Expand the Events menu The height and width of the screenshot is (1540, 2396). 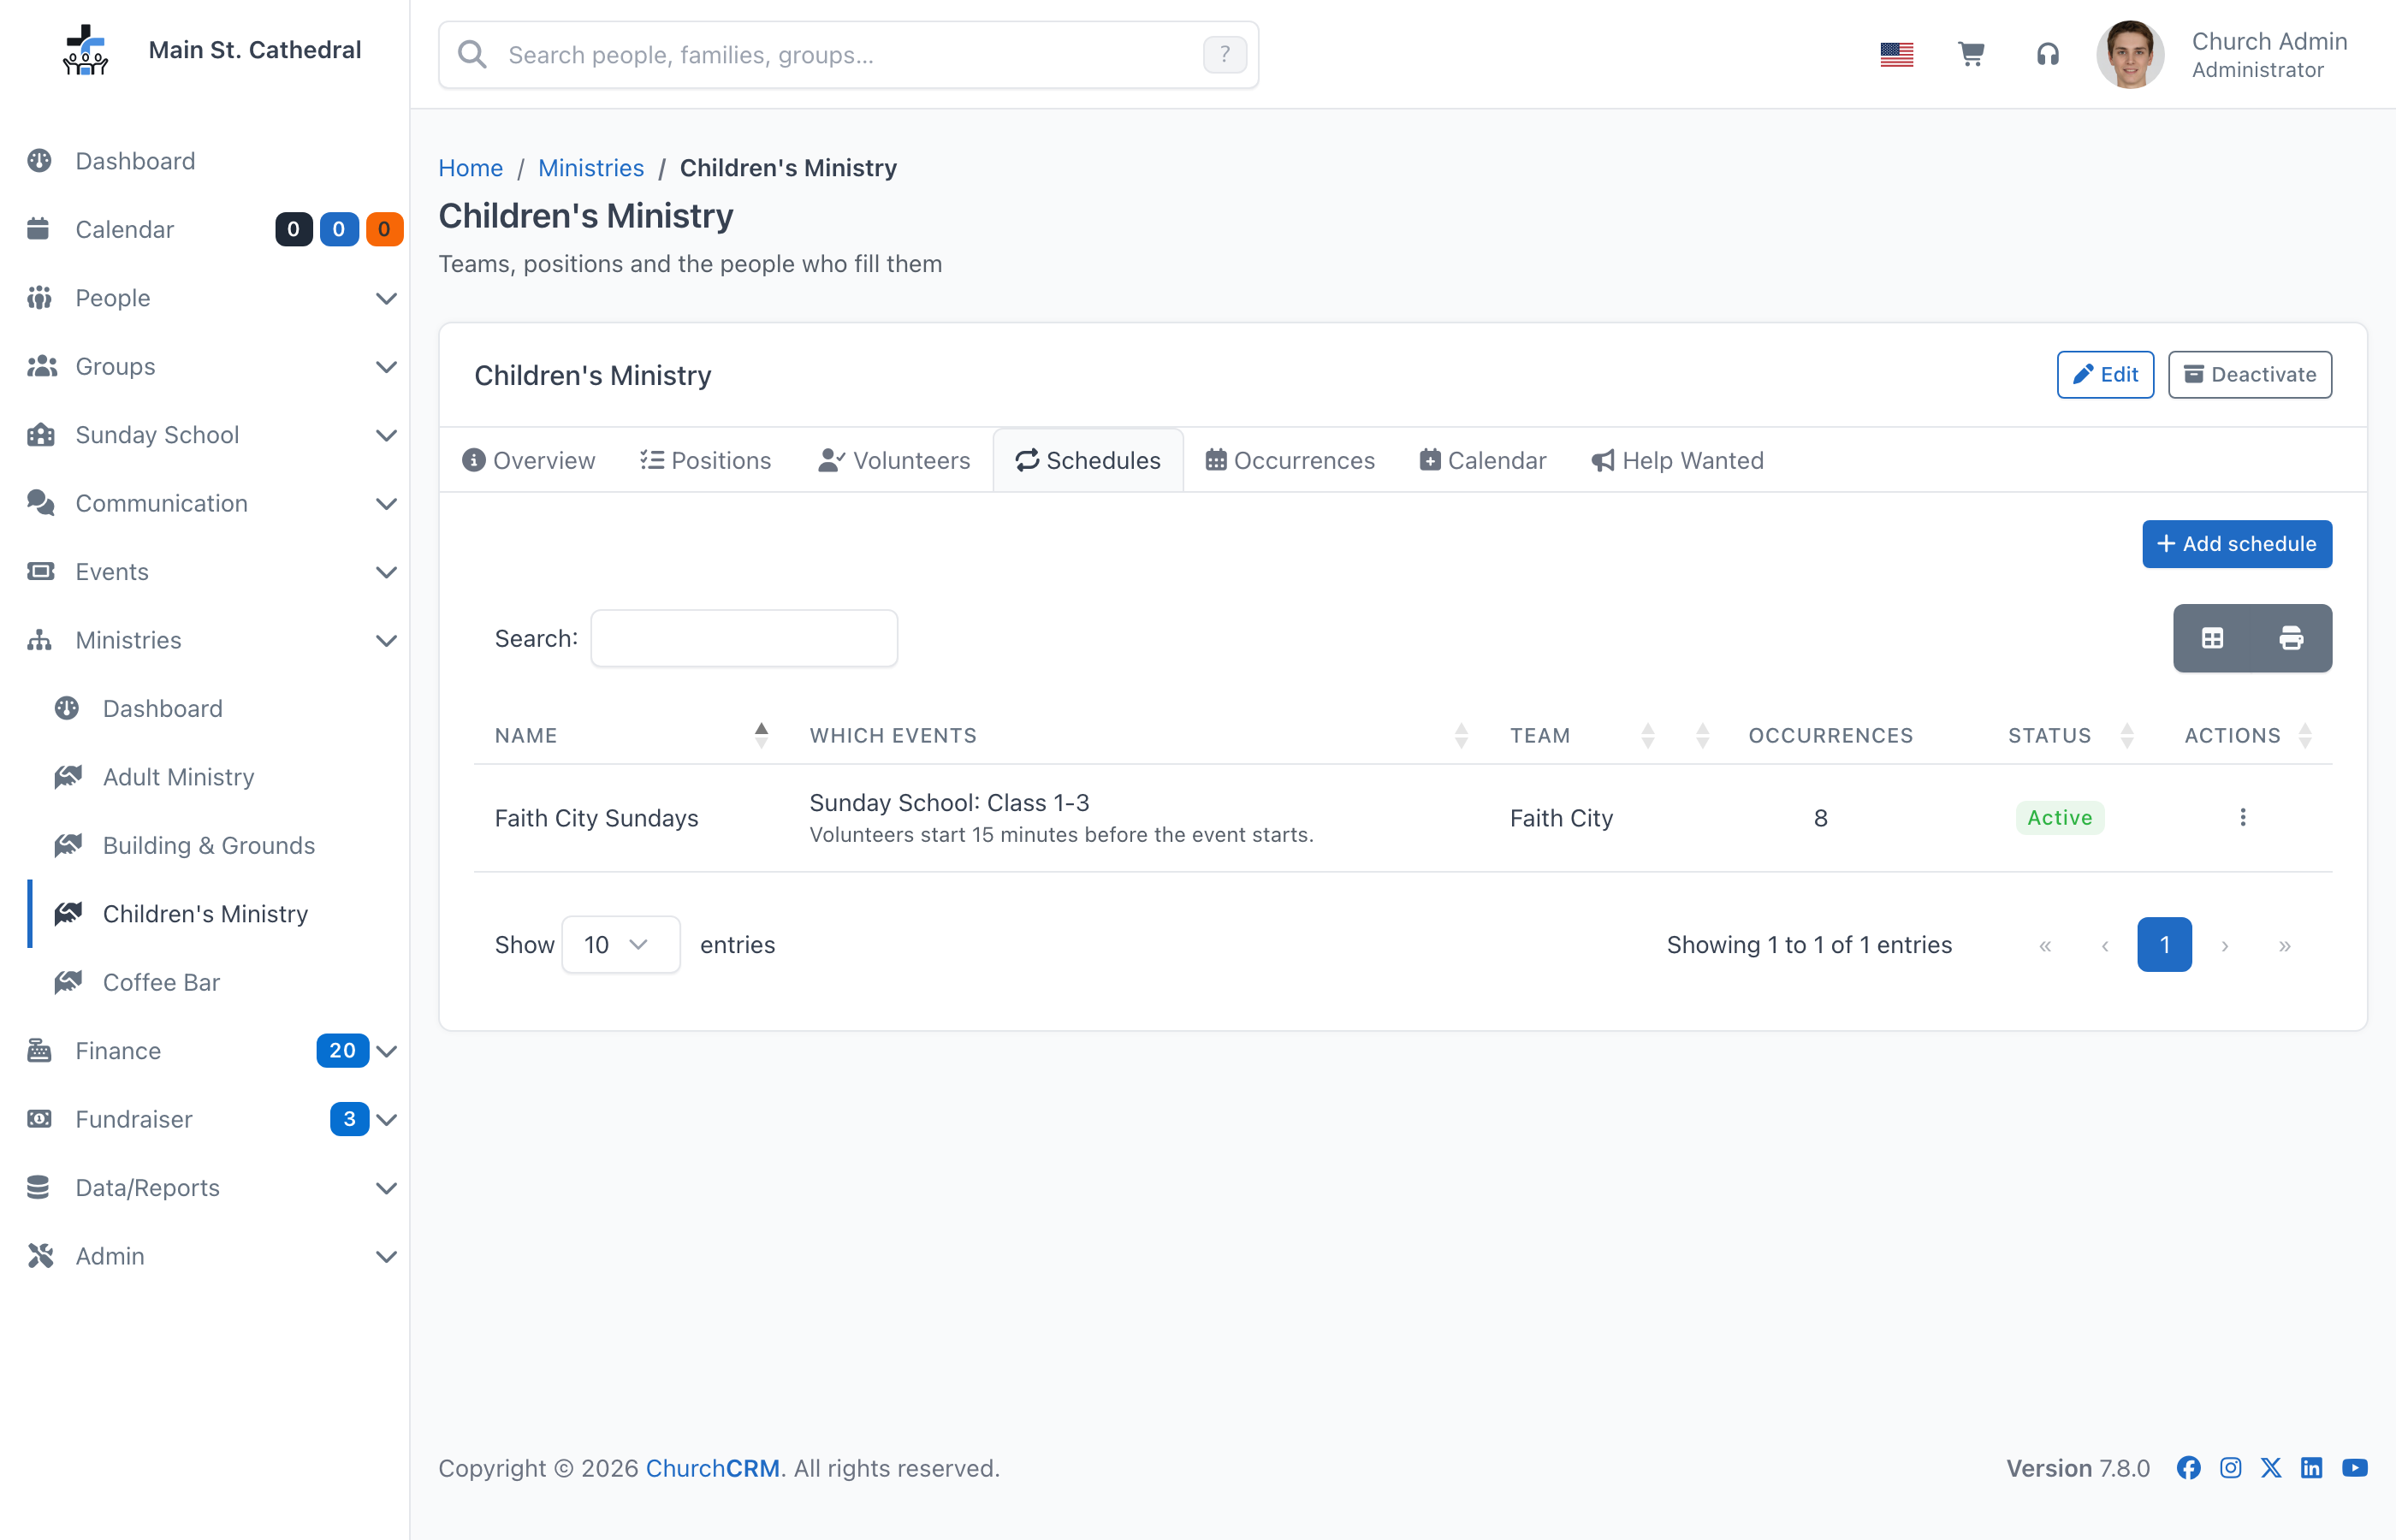click(x=205, y=572)
